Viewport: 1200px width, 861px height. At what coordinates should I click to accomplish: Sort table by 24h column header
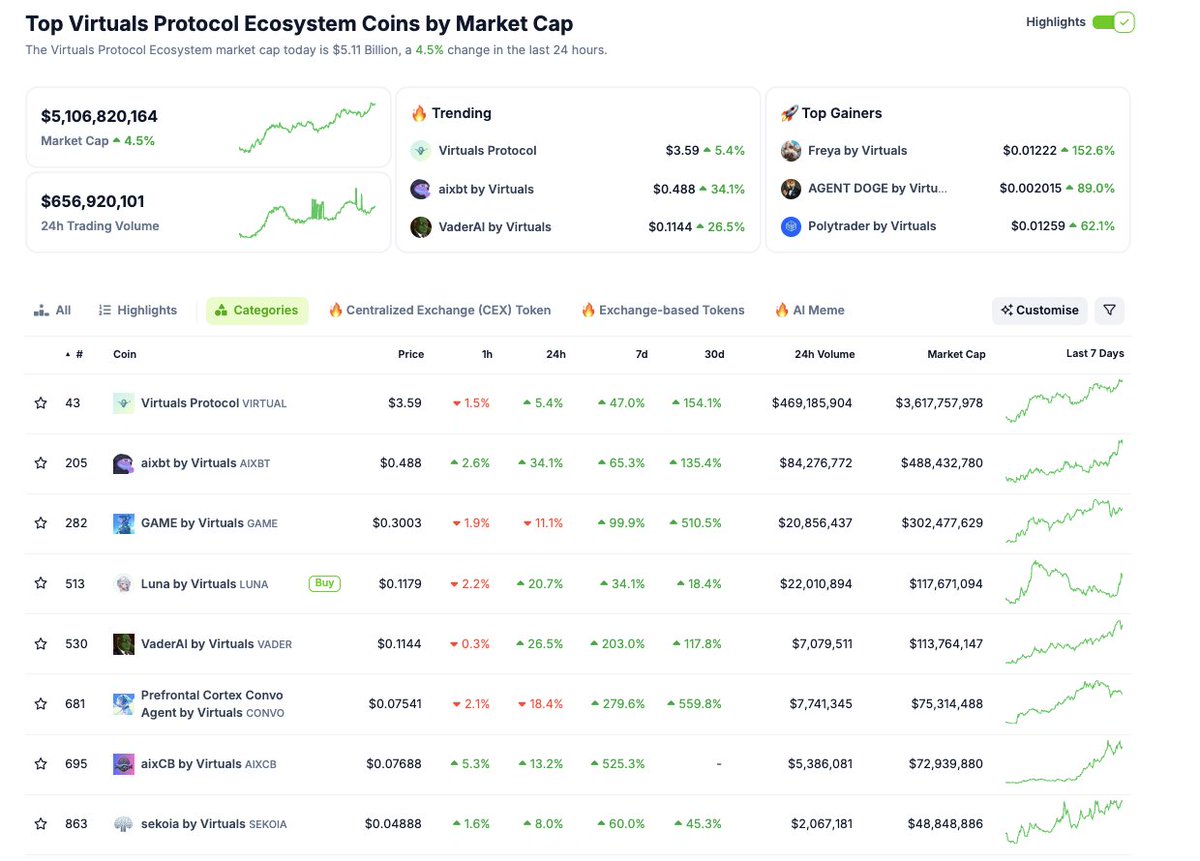[x=556, y=354]
